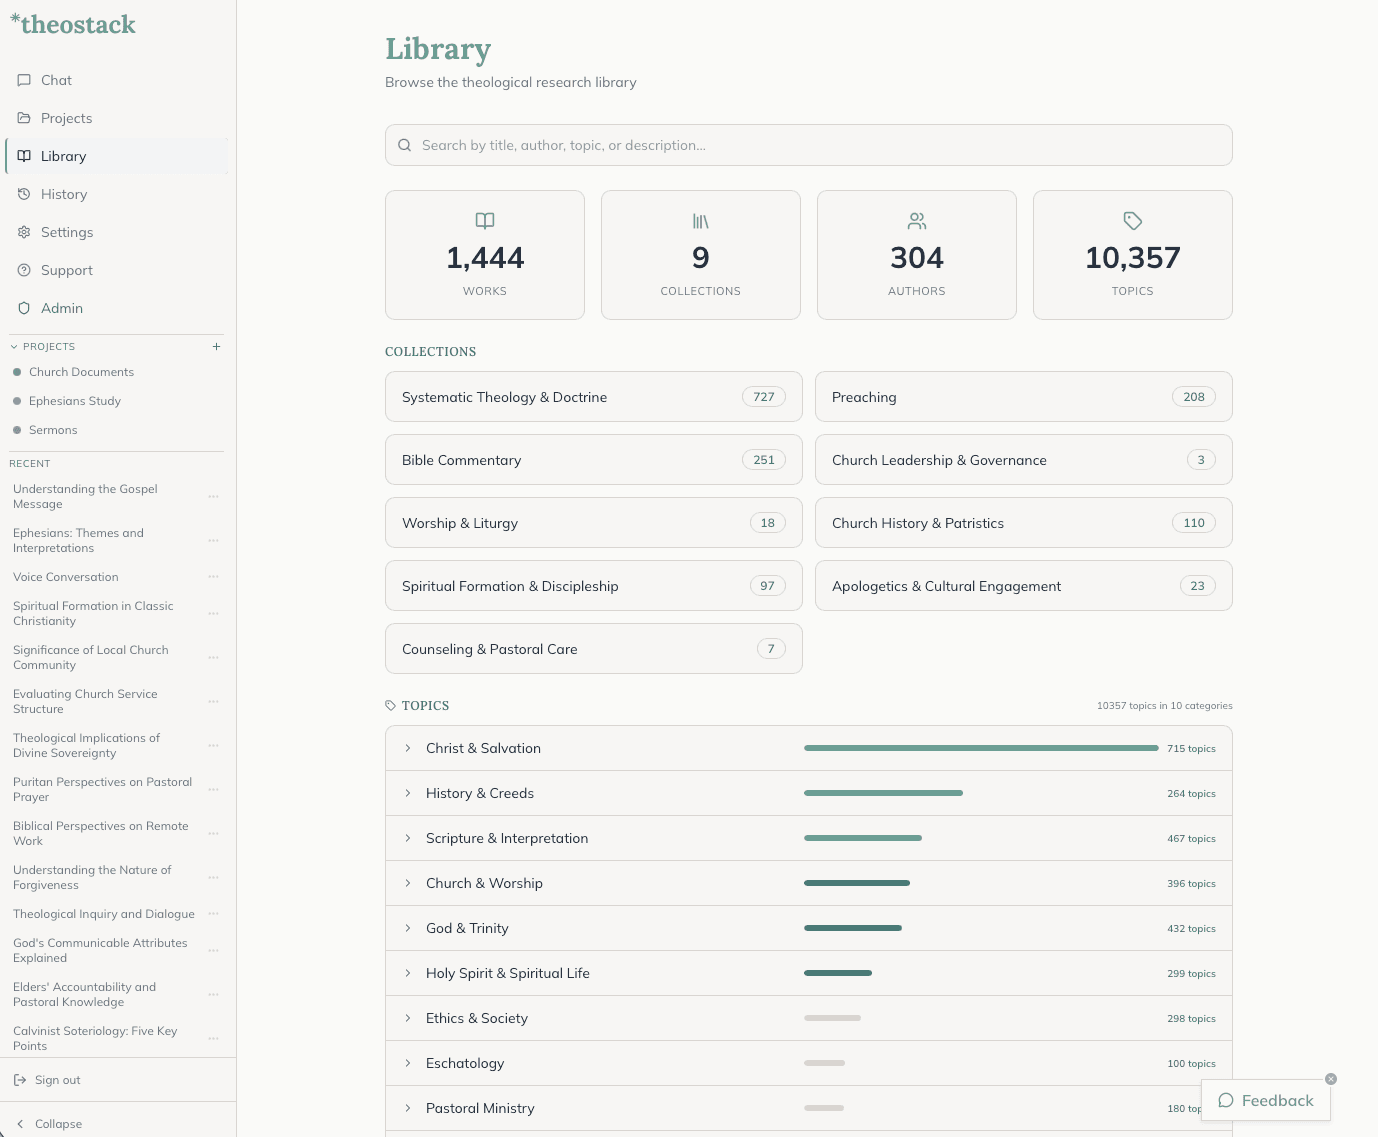The height and width of the screenshot is (1137, 1378).
Task: Click the people icon above Authors
Action: coord(917,220)
